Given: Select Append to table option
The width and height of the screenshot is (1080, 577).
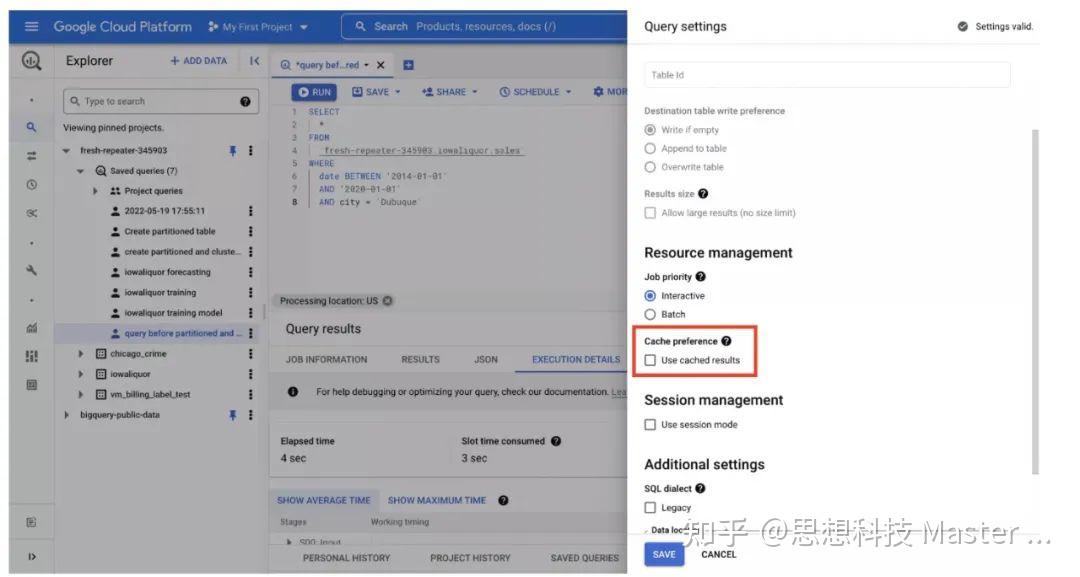Looking at the screenshot, I should pos(650,148).
